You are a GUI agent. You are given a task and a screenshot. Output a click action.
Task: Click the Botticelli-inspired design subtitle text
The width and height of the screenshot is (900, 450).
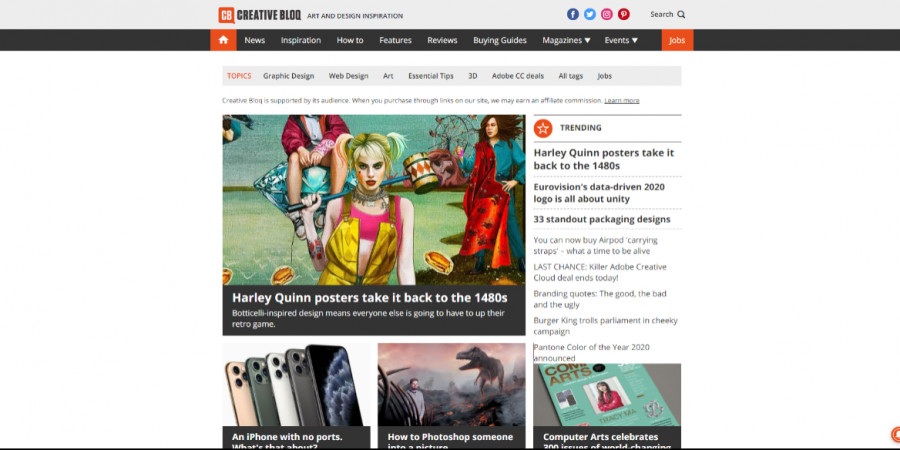(x=368, y=319)
